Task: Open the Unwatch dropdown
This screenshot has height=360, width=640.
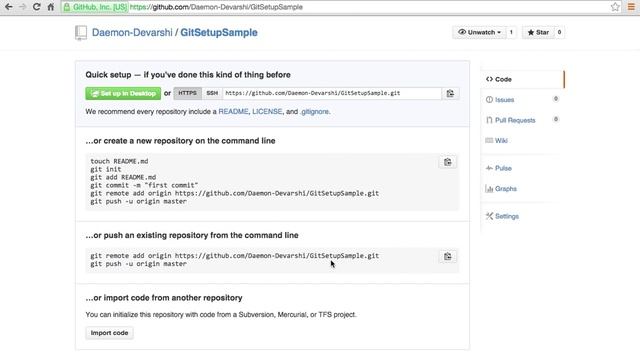Action: [x=479, y=32]
